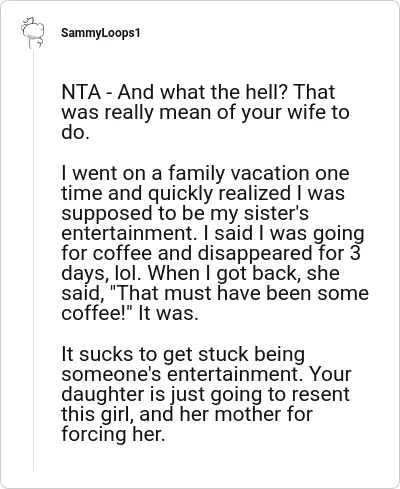Open the Reddit avatar of SammyLoops1
The image size is (400, 489).
point(33,33)
